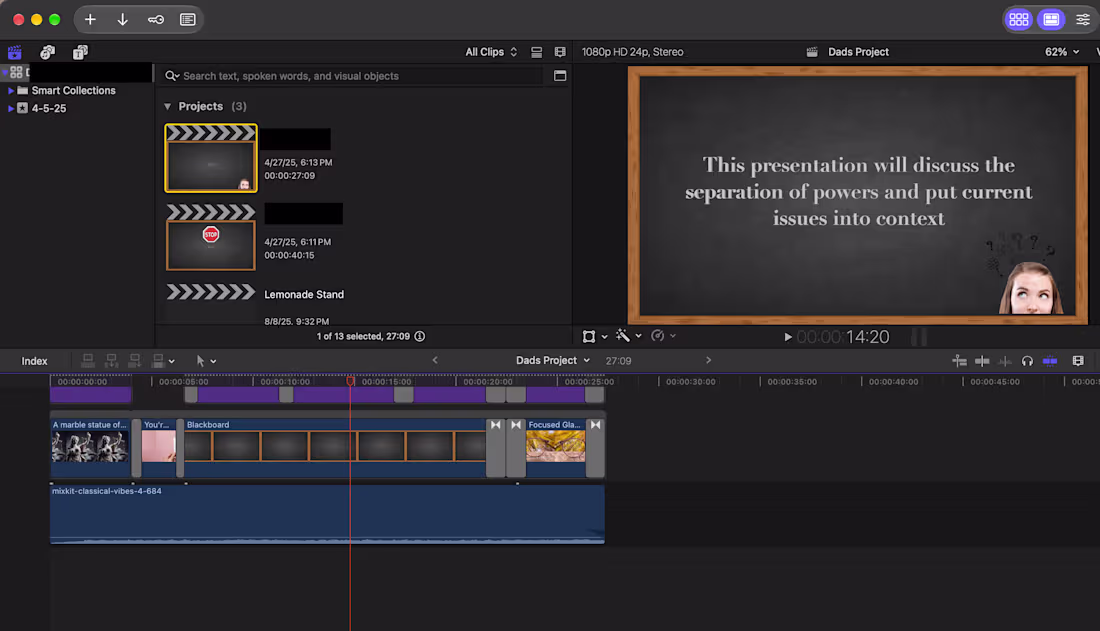This screenshot has height=631, width=1100.
Task: Open the timeline Index panel
Action: click(34, 361)
